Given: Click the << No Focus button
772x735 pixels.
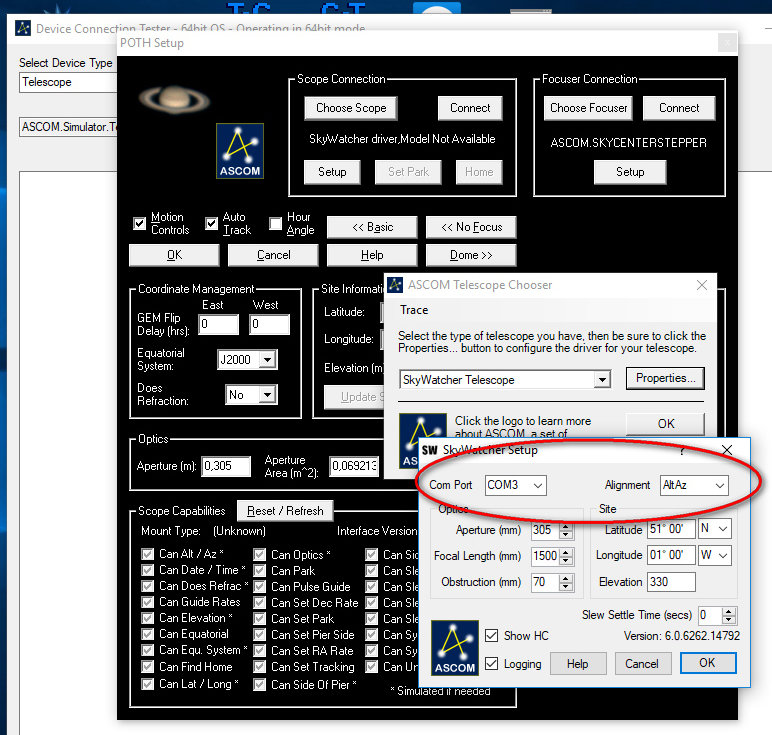Looking at the screenshot, I should pyautogui.click(x=471, y=227).
